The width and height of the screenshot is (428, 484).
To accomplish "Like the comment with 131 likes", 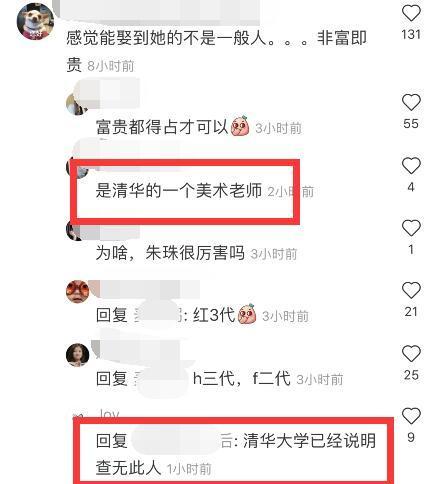I will pos(411,13).
